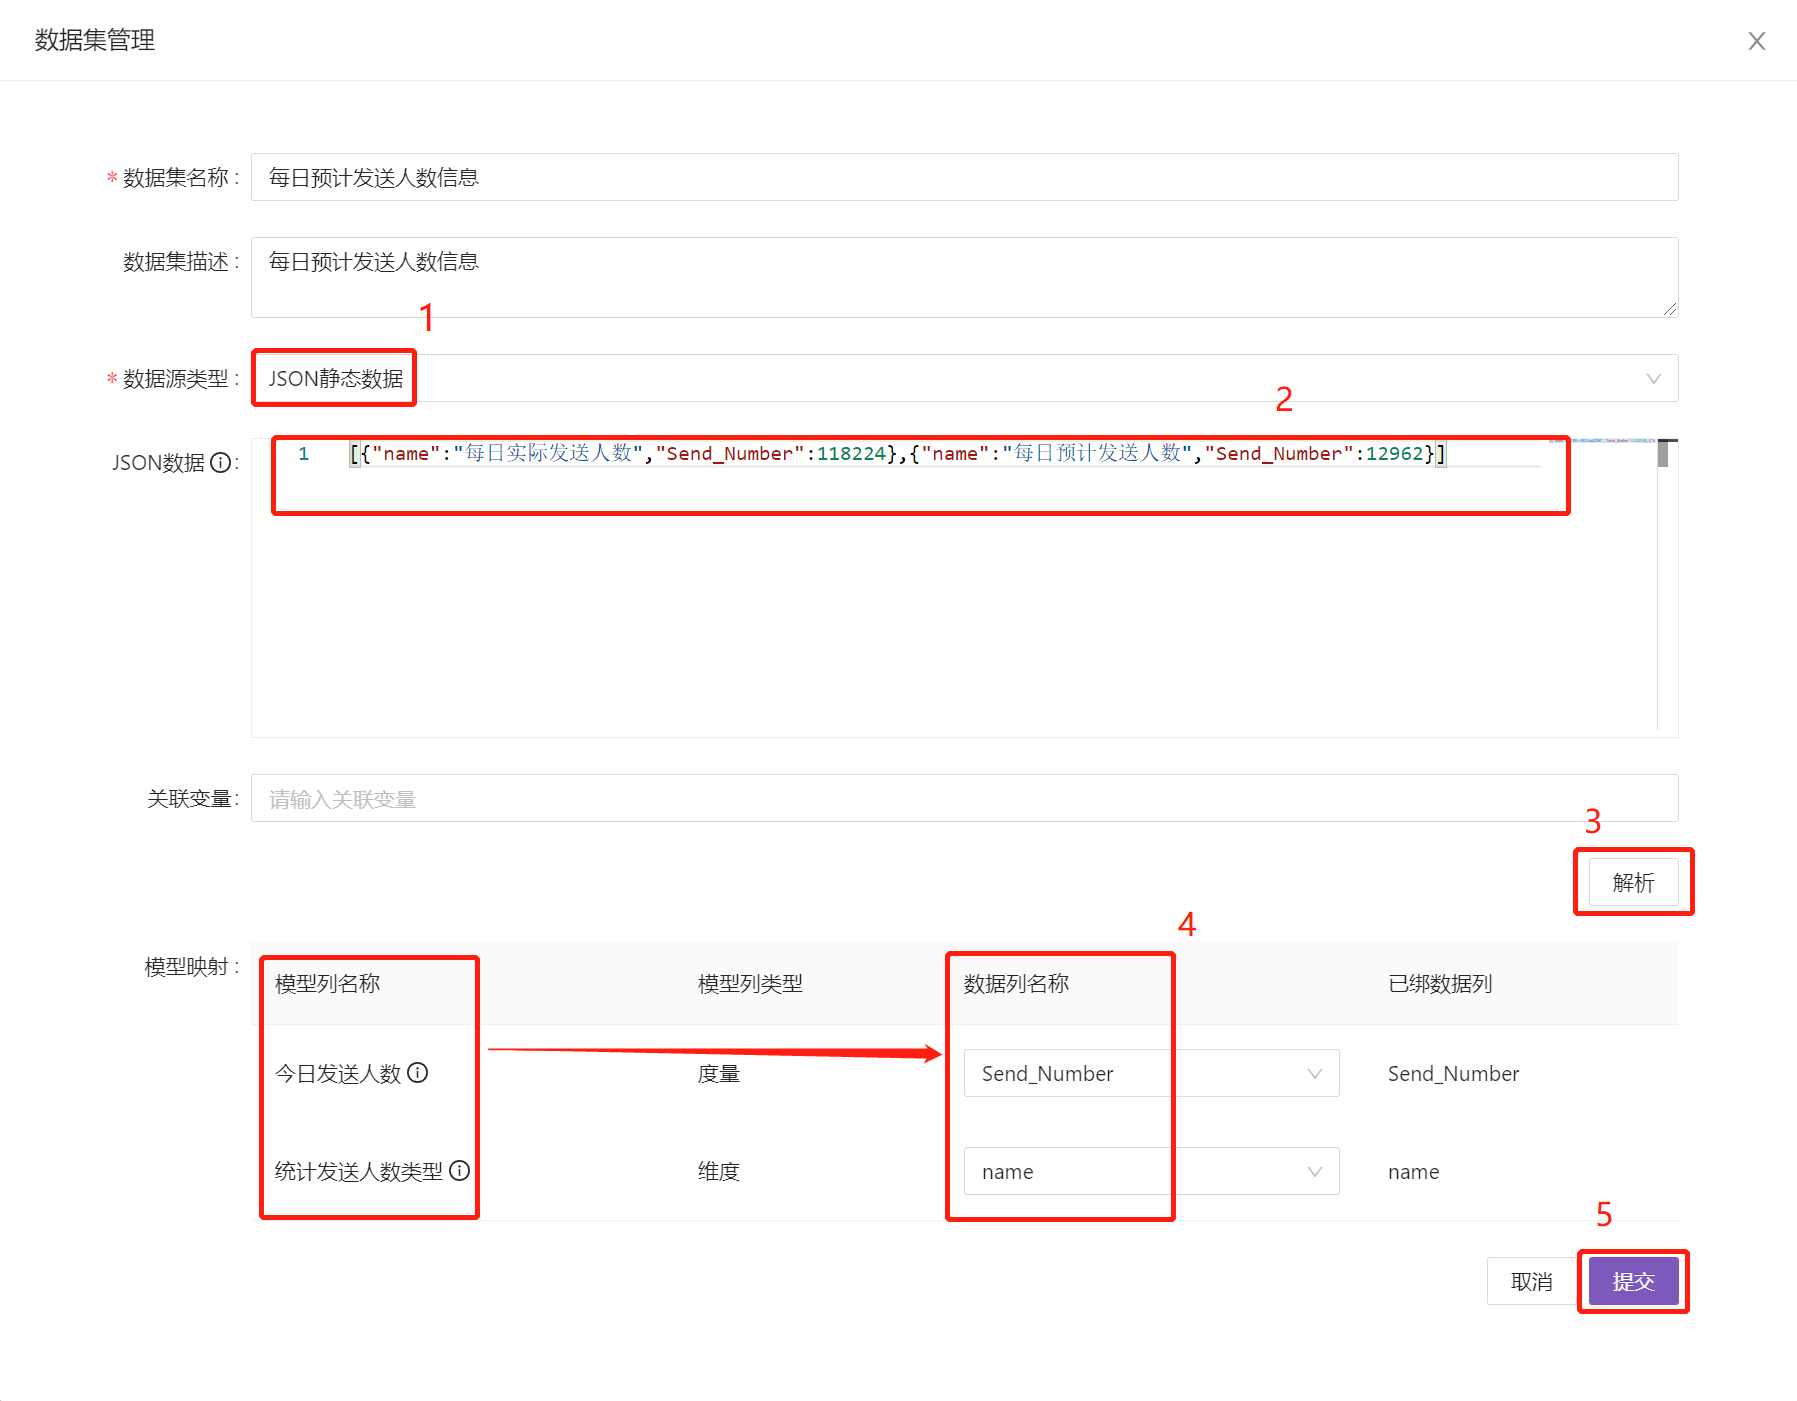
Task: Open the name data column dropdown
Action: (1151, 1171)
